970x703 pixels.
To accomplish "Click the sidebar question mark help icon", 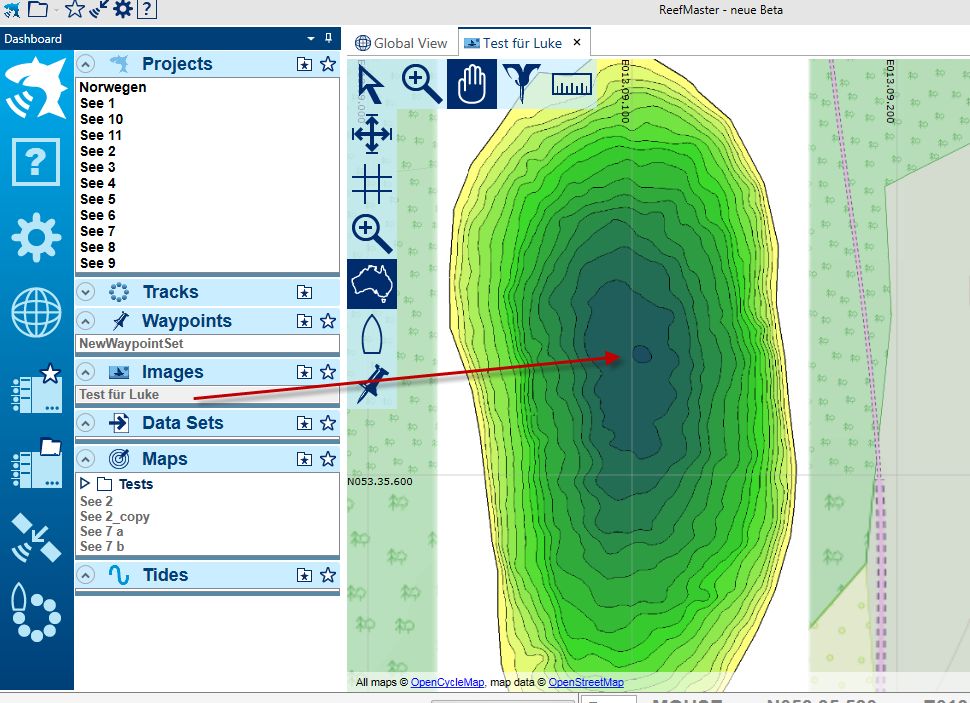I will tap(36, 161).
